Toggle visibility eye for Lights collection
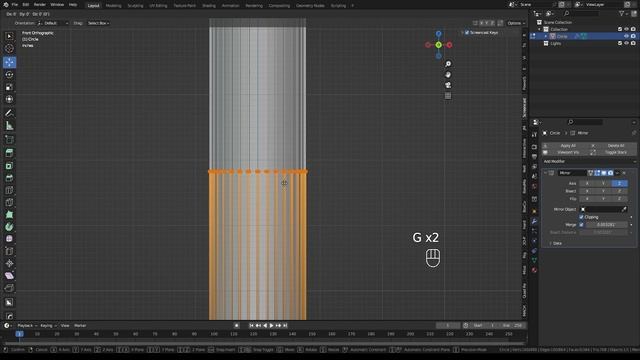The image size is (640, 360). (x=627, y=43)
